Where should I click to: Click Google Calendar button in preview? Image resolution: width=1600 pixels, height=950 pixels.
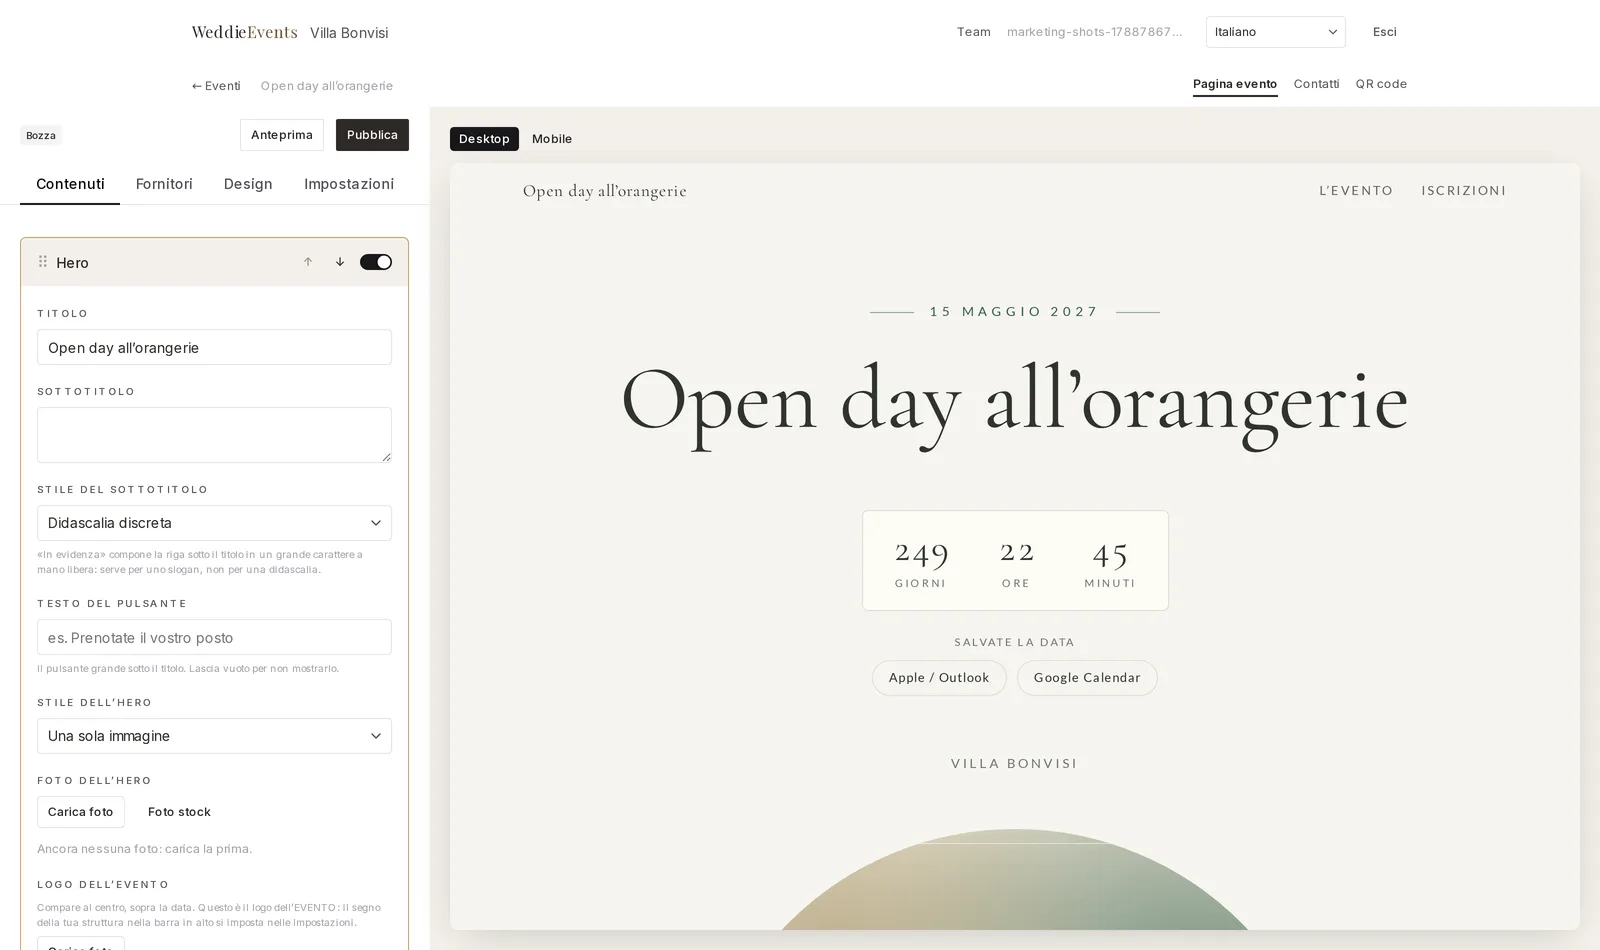[1087, 678]
